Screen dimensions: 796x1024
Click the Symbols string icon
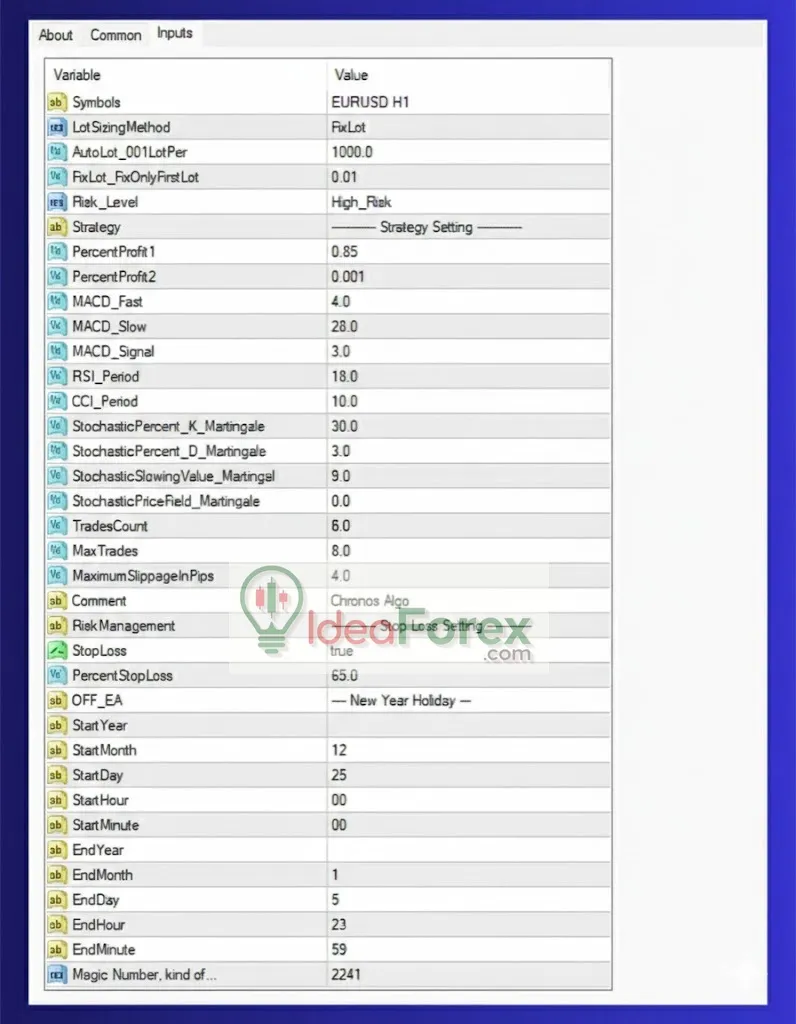click(57, 103)
